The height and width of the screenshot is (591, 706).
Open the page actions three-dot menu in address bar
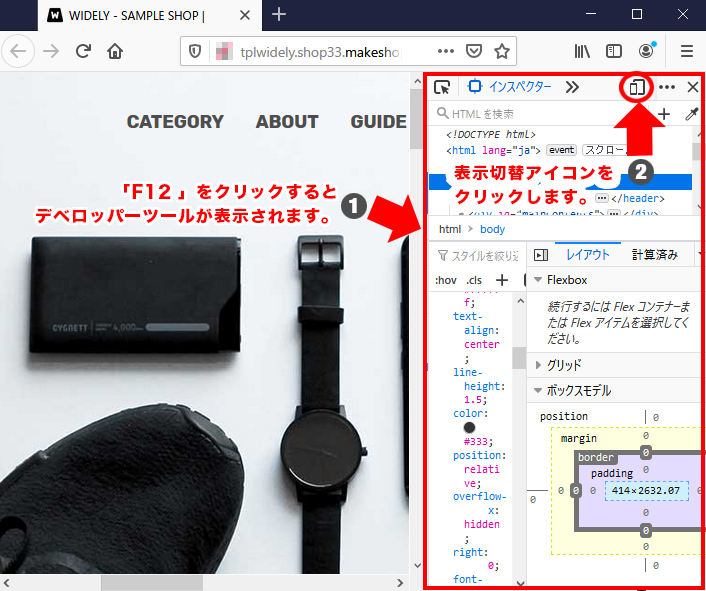tap(445, 51)
